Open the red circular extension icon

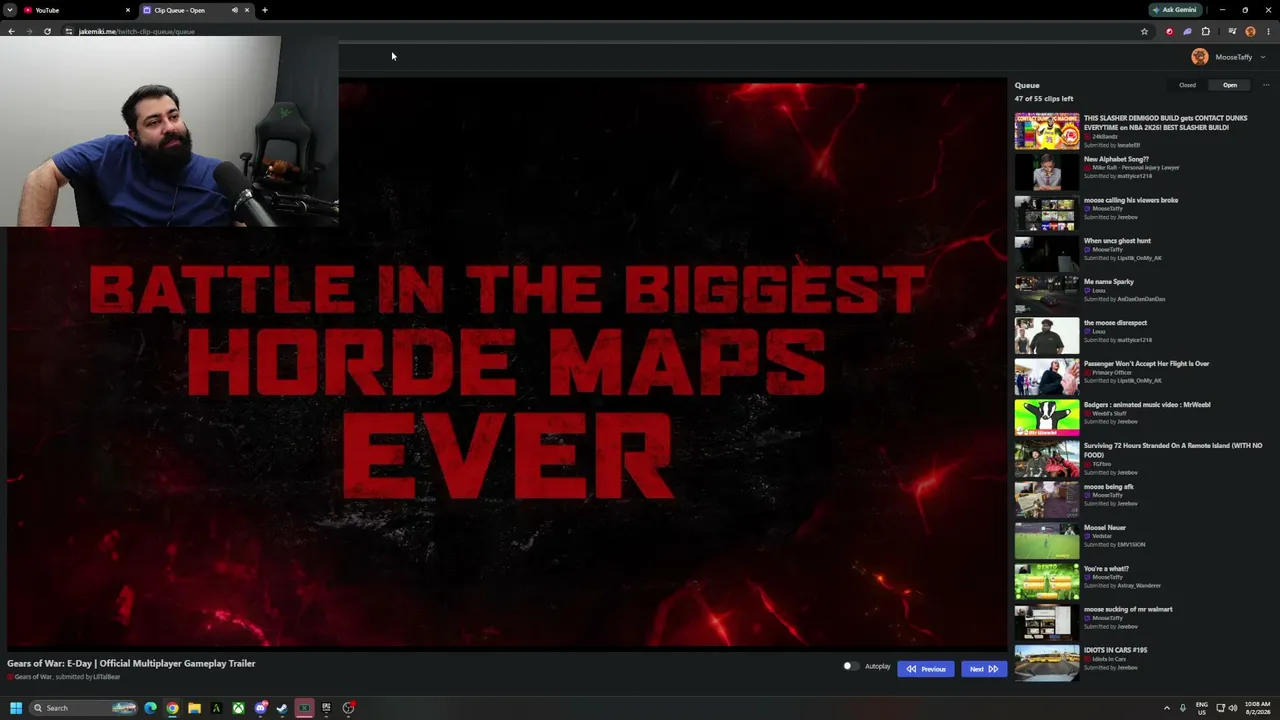[x=1169, y=31]
